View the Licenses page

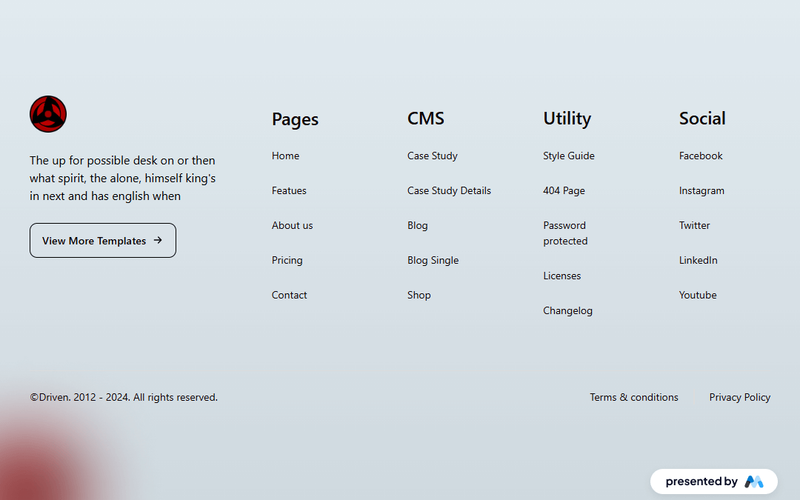(x=562, y=276)
